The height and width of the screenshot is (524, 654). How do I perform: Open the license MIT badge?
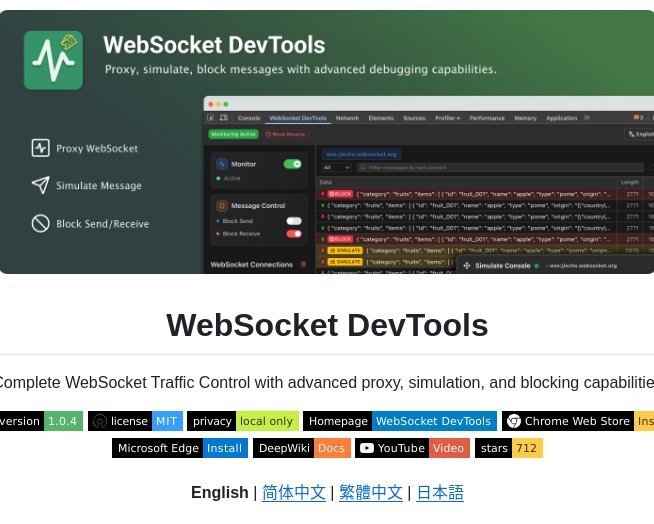[136, 421]
